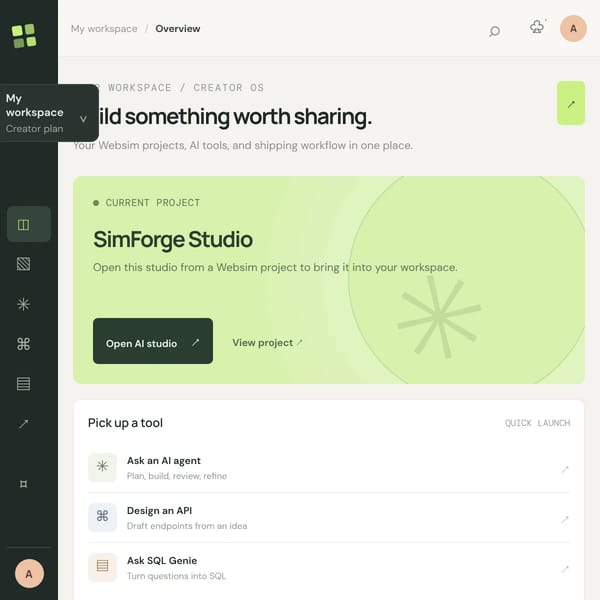Go to My workspace breadcrumb
The width and height of the screenshot is (600, 600).
[x=104, y=29]
